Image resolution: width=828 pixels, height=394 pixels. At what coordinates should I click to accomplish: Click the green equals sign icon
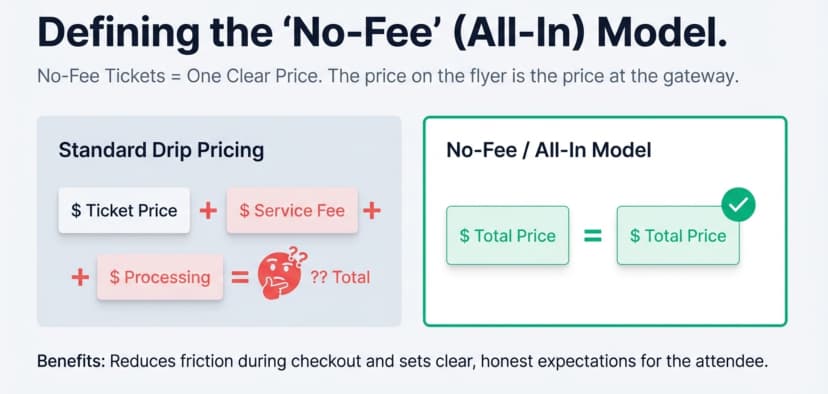click(592, 236)
